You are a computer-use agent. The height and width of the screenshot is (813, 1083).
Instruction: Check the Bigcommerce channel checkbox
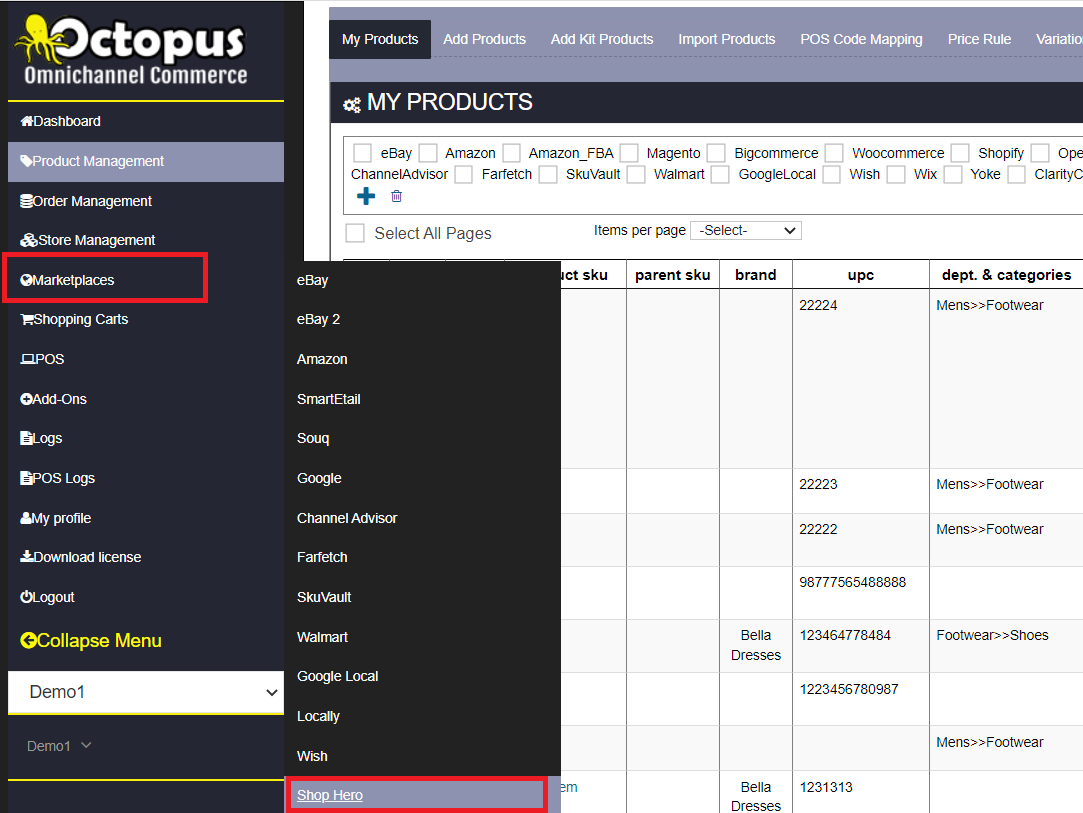click(717, 153)
